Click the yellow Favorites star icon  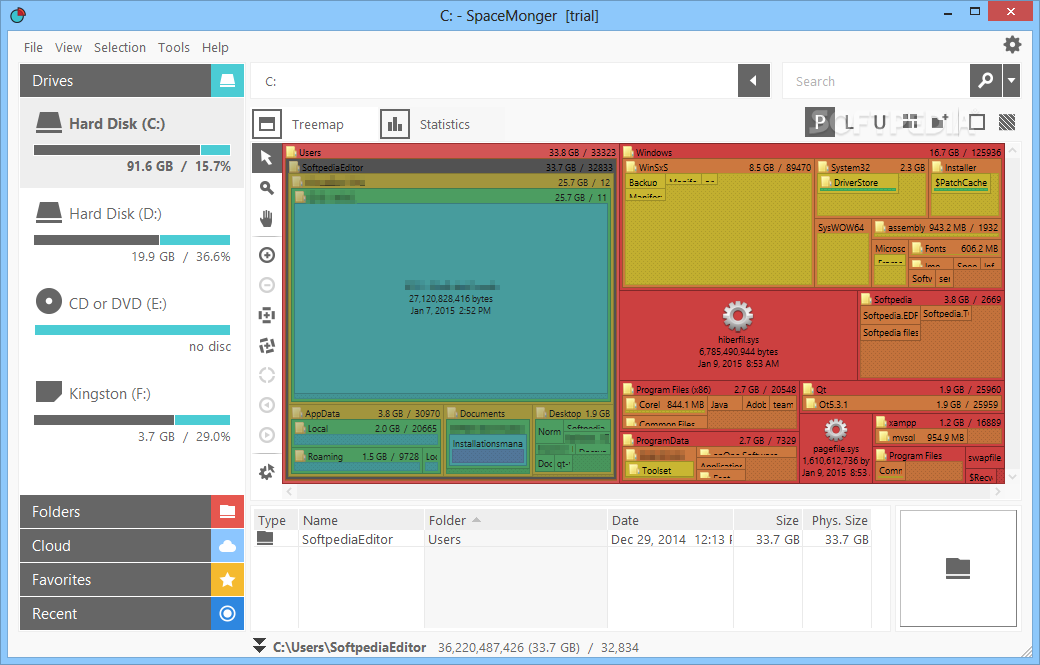point(228,579)
